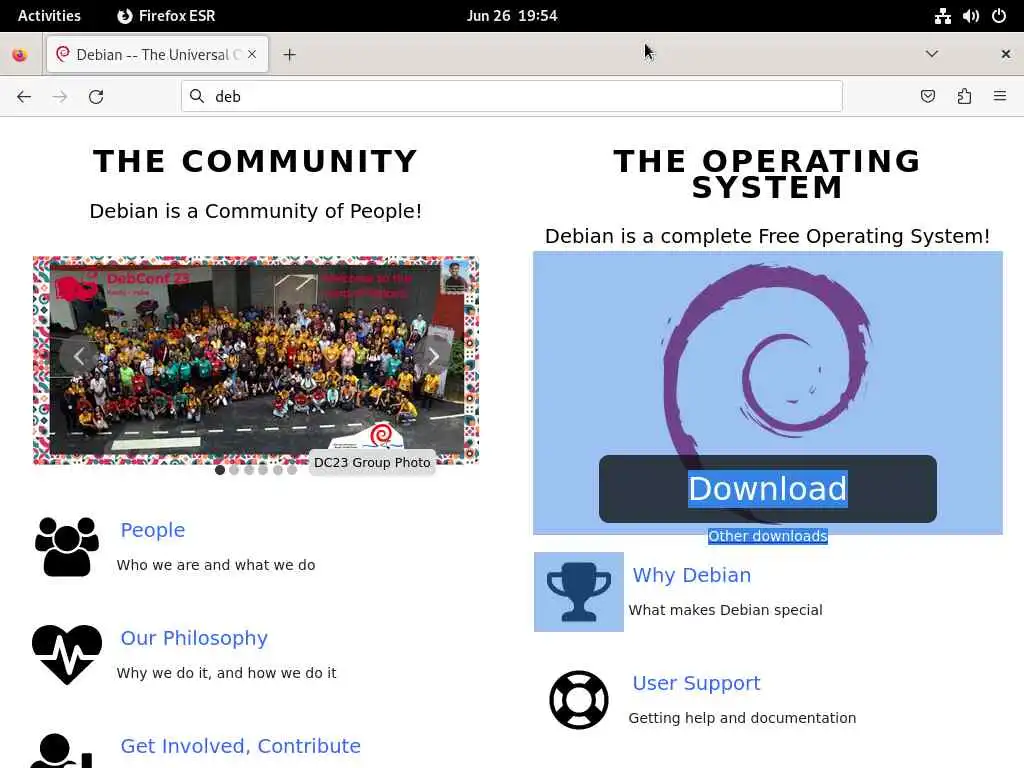This screenshot has width=1024, height=768.
Task: Select the second carousel indicator dot
Action: [234, 470]
